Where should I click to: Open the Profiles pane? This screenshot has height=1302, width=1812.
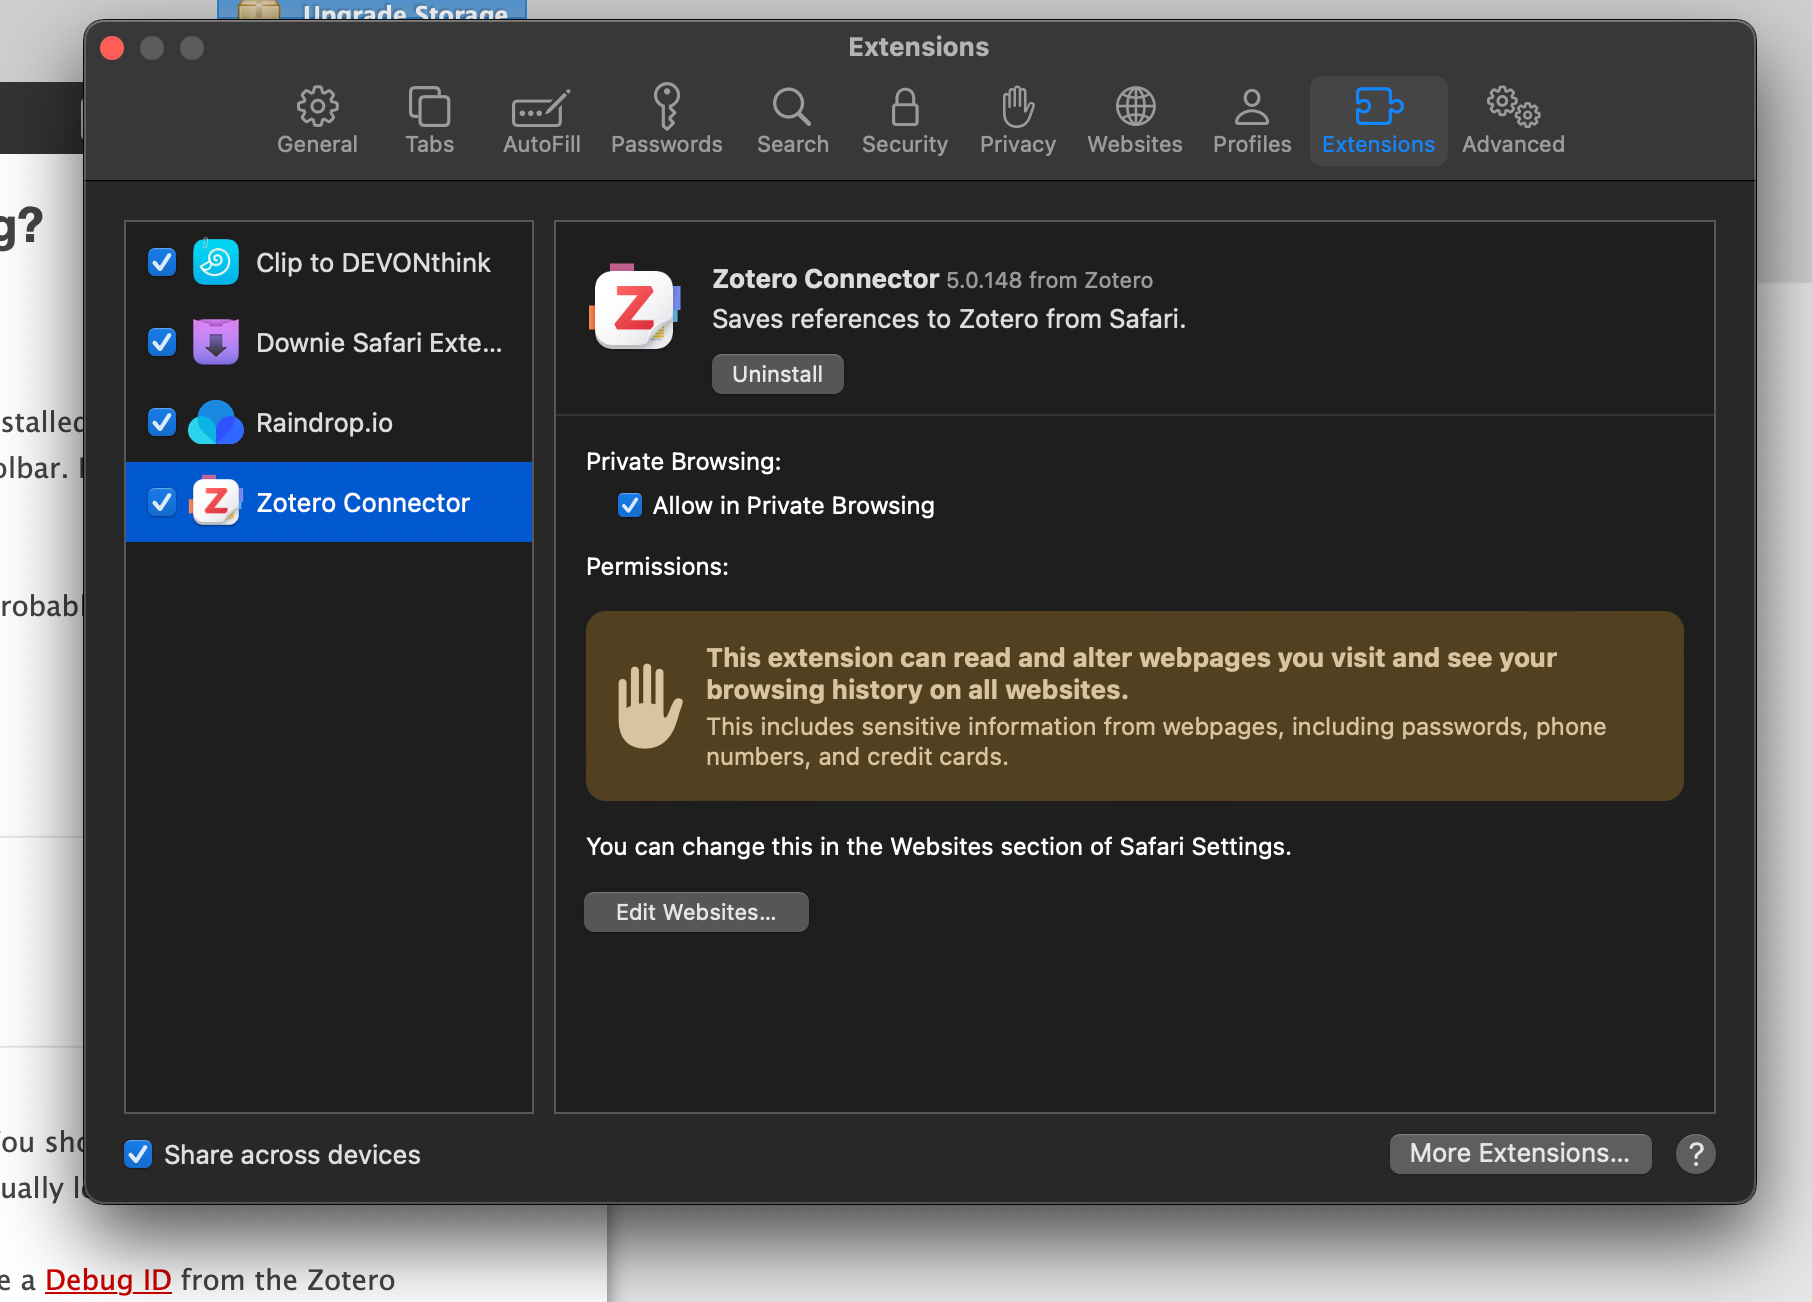pyautogui.click(x=1251, y=121)
